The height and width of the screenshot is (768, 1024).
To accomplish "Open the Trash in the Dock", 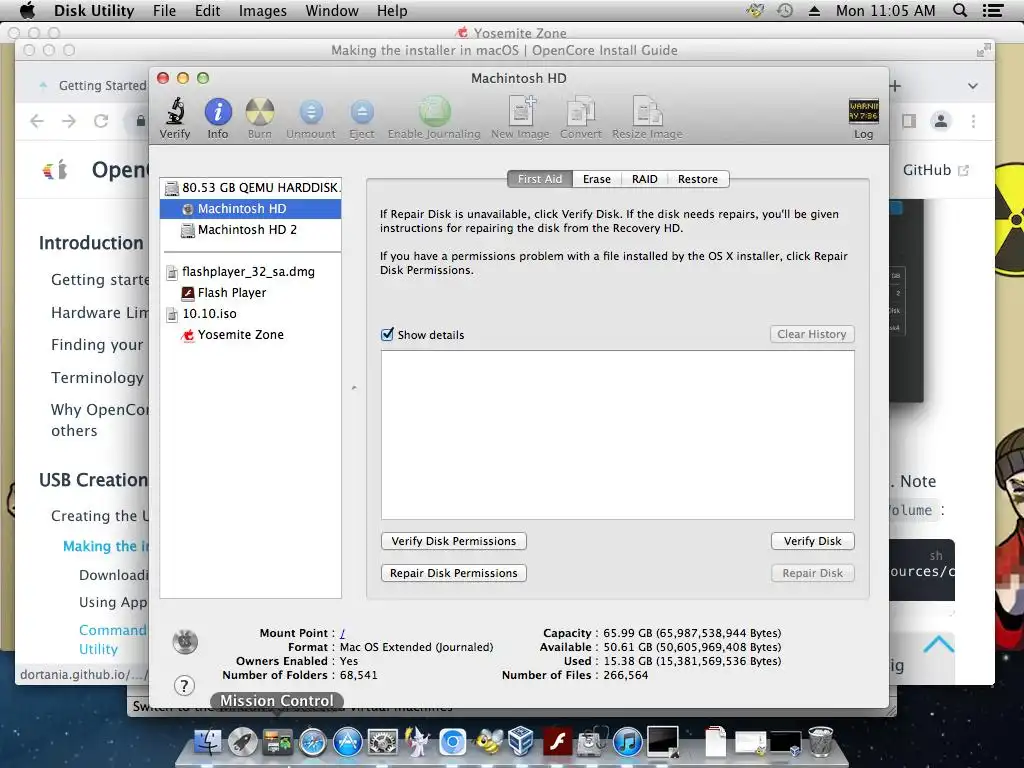I will pyautogui.click(x=820, y=742).
